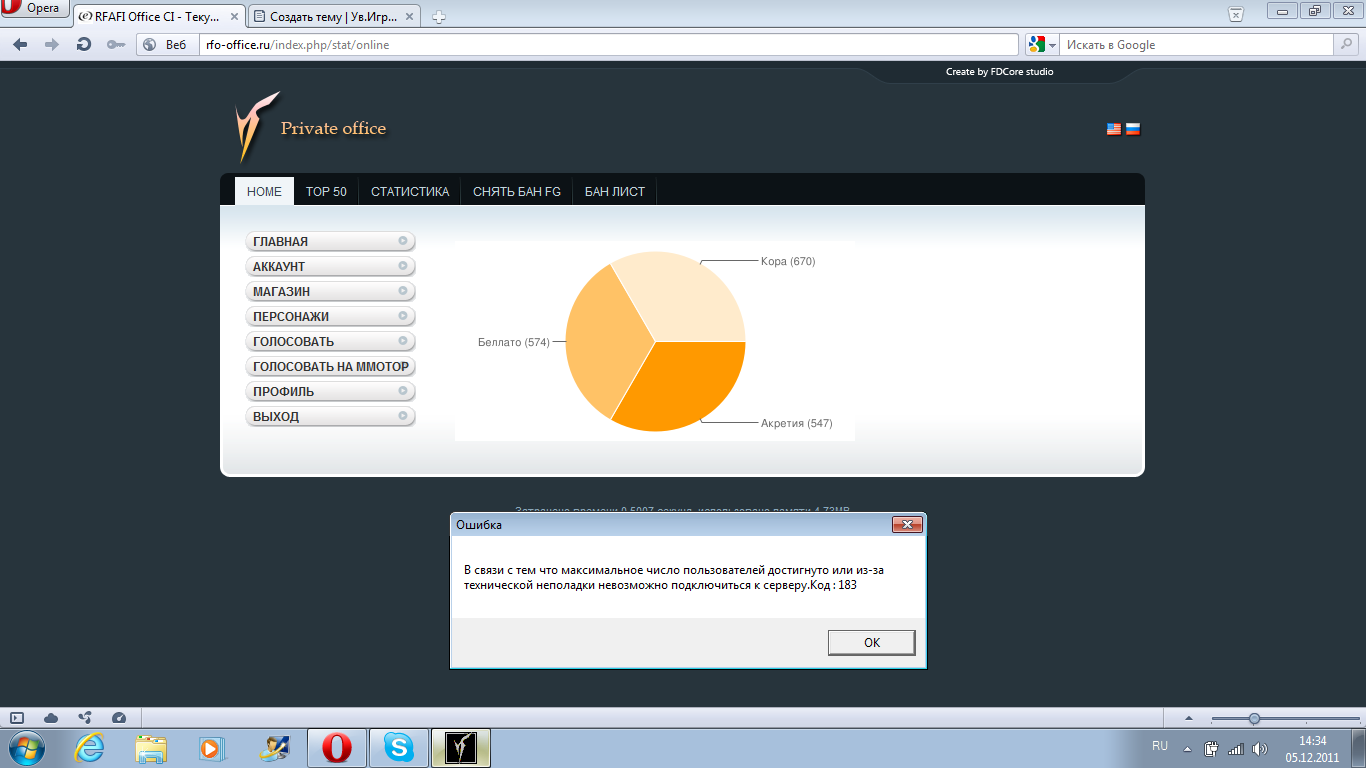
Task: Click the search magnifier icon
Action: click(x=1347, y=45)
